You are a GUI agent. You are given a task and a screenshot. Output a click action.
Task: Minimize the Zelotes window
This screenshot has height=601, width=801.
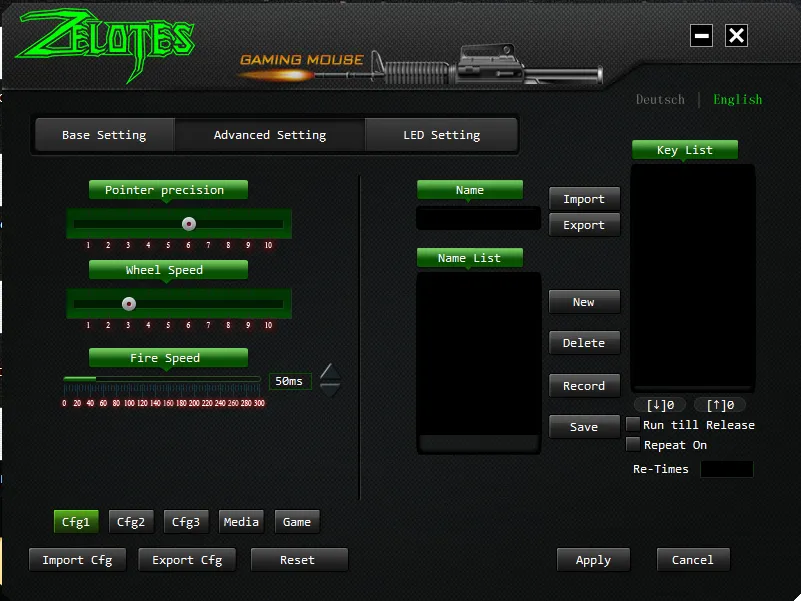(701, 36)
